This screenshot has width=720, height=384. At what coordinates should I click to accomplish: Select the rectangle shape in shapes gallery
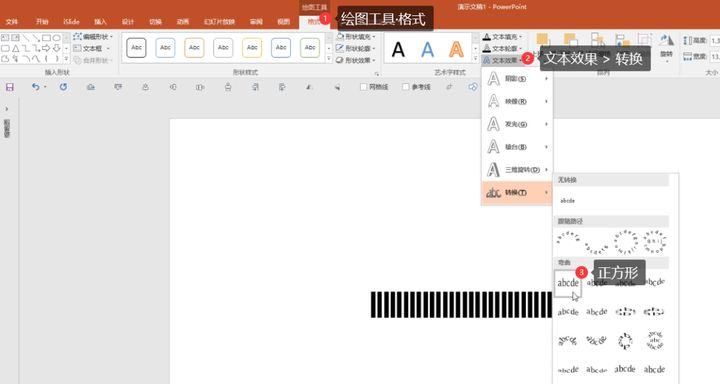(46, 38)
